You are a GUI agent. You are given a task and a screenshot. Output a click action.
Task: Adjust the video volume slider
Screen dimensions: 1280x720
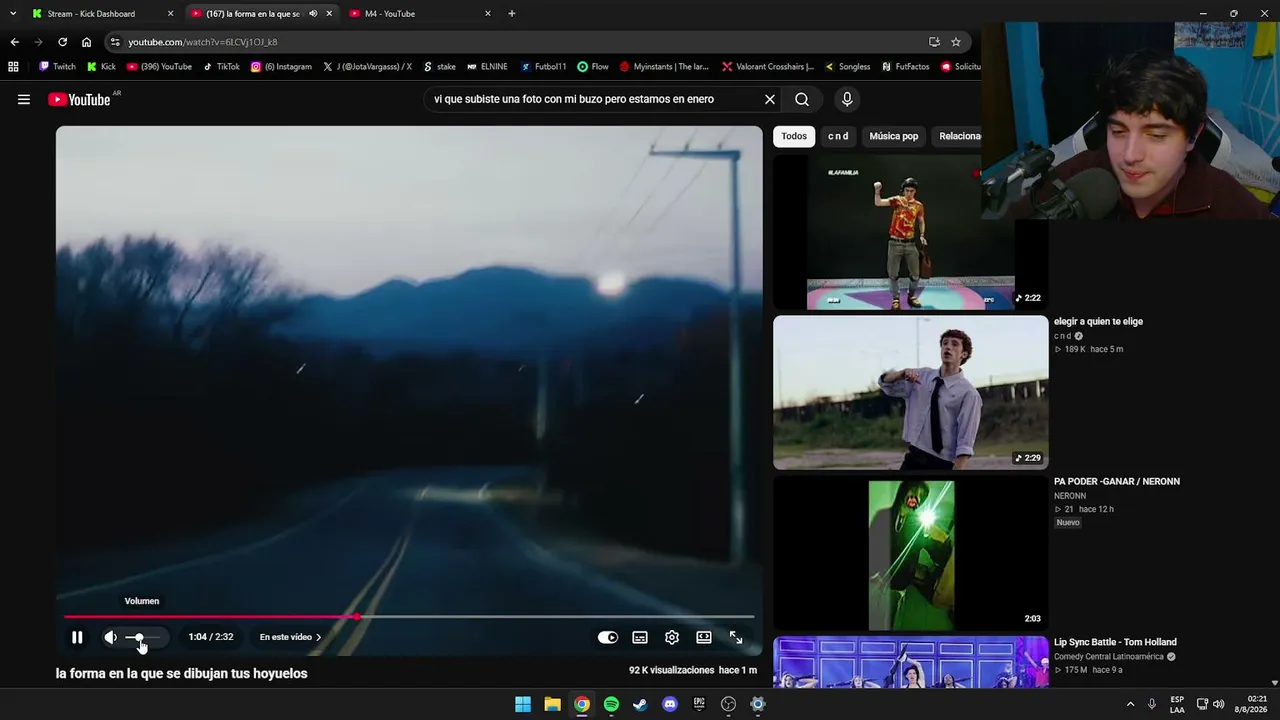[x=142, y=637]
